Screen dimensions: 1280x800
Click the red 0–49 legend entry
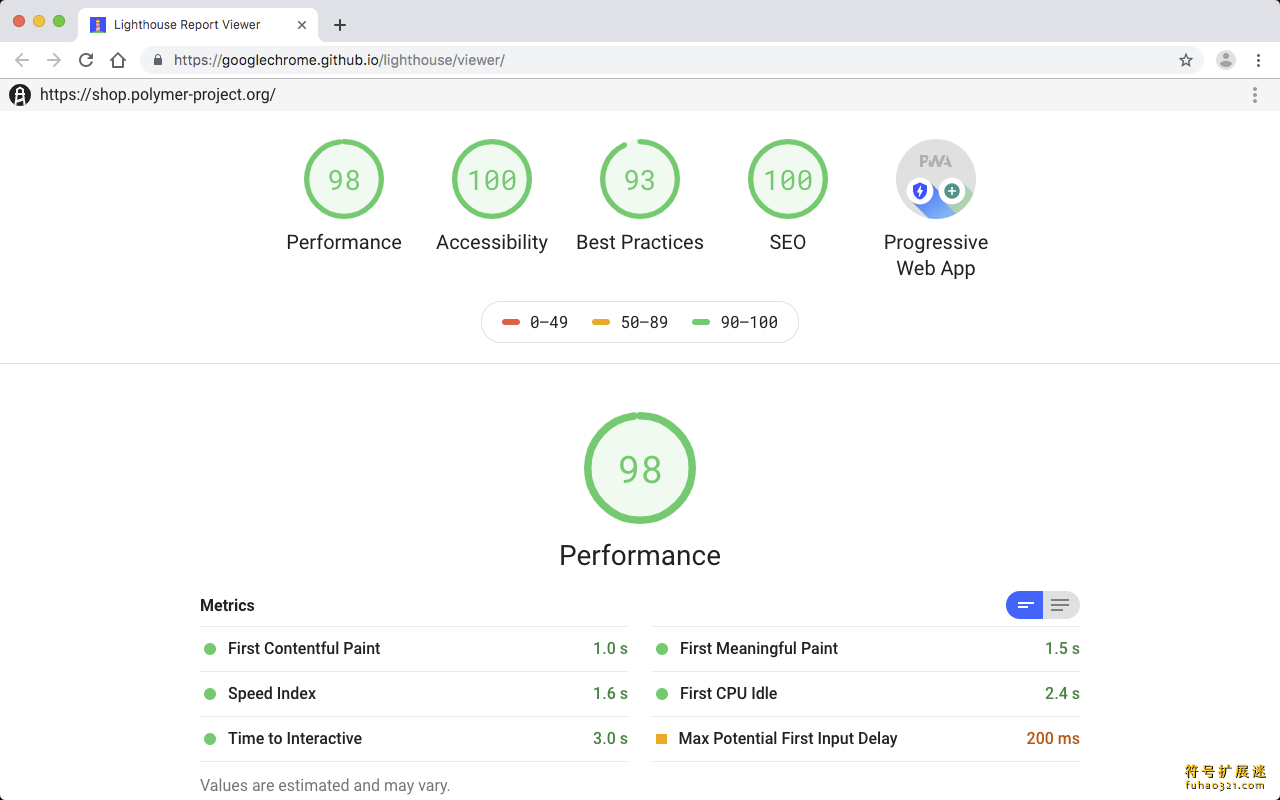pyautogui.click(x=535, y=322)
